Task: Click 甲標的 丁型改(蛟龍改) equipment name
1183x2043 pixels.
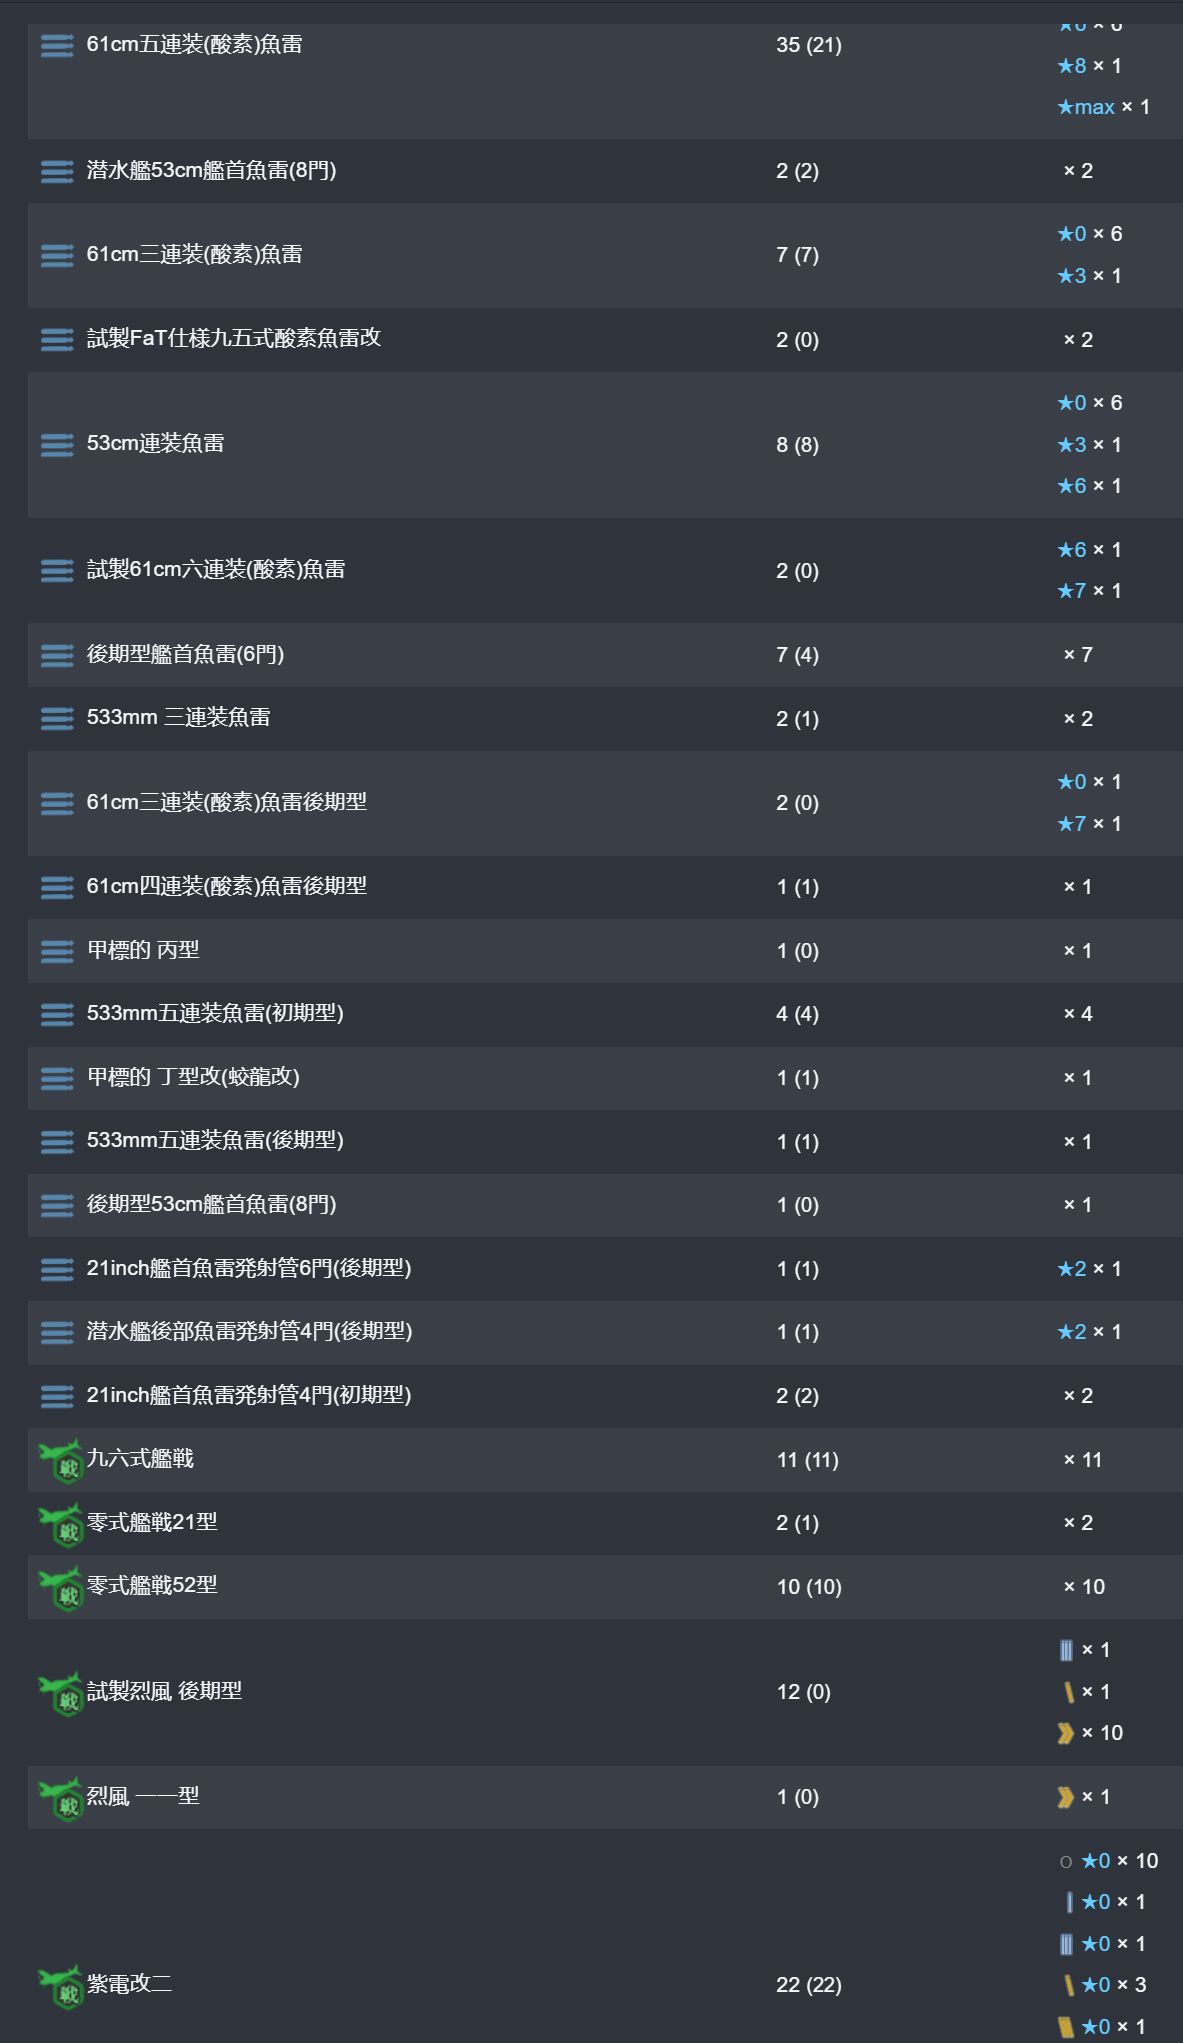Action: click(x=193, y=1077)
